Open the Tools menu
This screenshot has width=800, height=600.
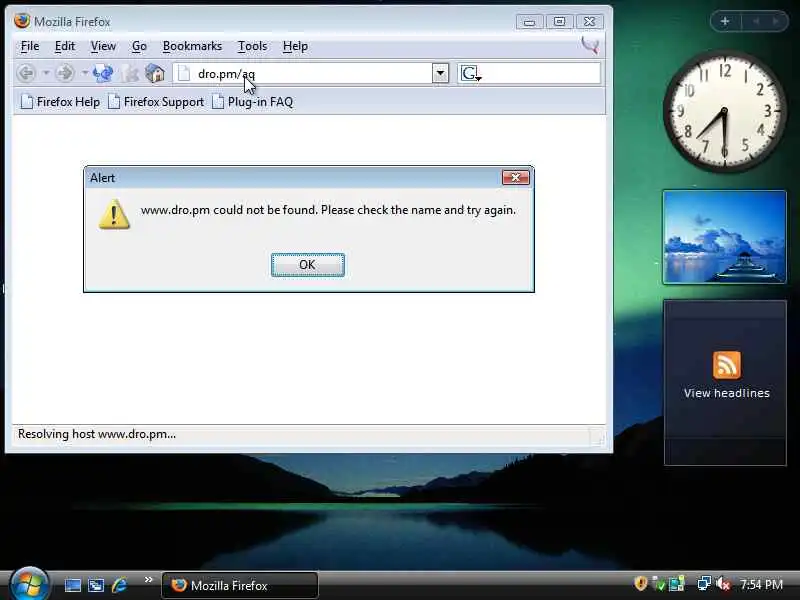pyautogui.click(x=253, y=46)
